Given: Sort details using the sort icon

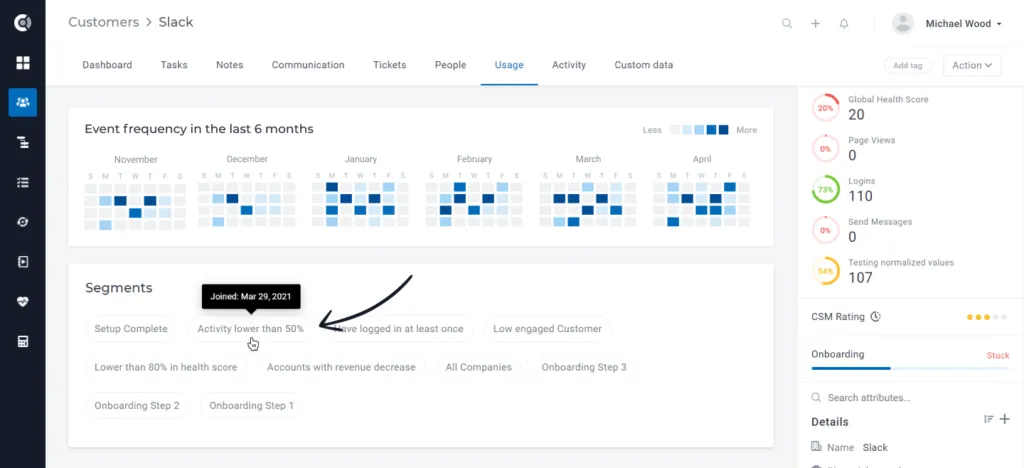Looking at the screenshot, I should (989, 419).
